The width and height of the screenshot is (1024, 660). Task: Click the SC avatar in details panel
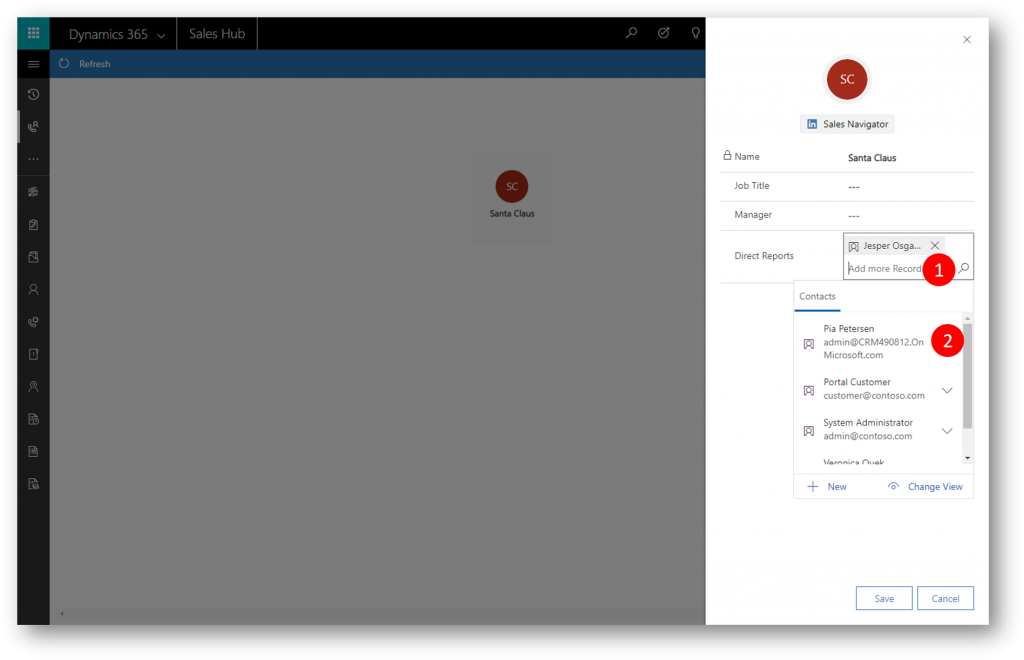point(847,79)
